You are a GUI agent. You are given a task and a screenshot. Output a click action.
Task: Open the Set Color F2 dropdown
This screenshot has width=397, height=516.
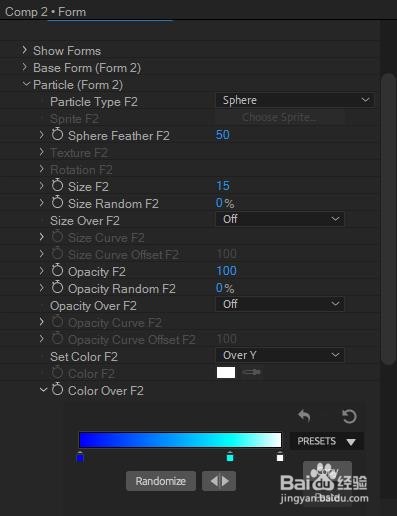click(280, 355)
